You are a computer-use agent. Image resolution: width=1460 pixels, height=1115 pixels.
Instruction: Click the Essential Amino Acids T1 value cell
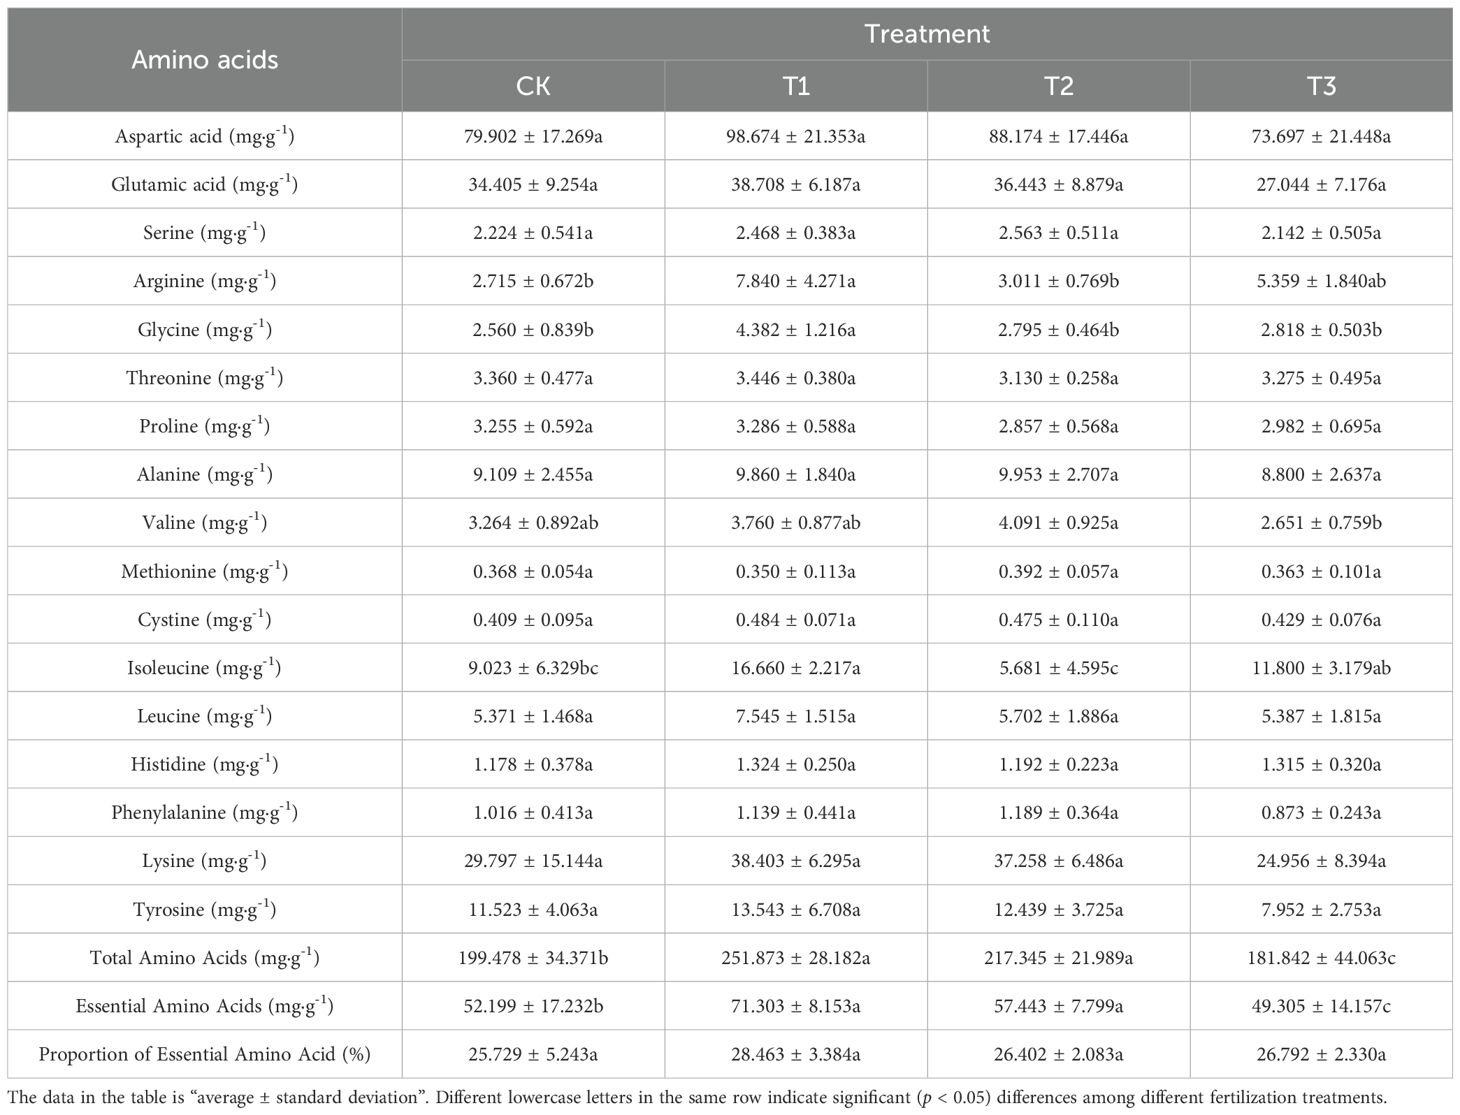click(796, 1005)
